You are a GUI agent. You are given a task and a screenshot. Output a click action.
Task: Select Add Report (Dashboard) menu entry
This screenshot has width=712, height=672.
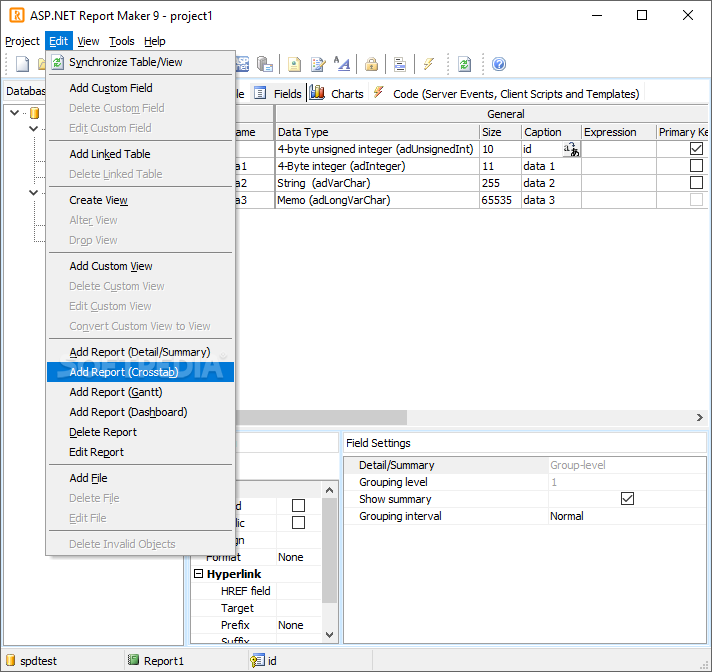[x=140, y=412]
